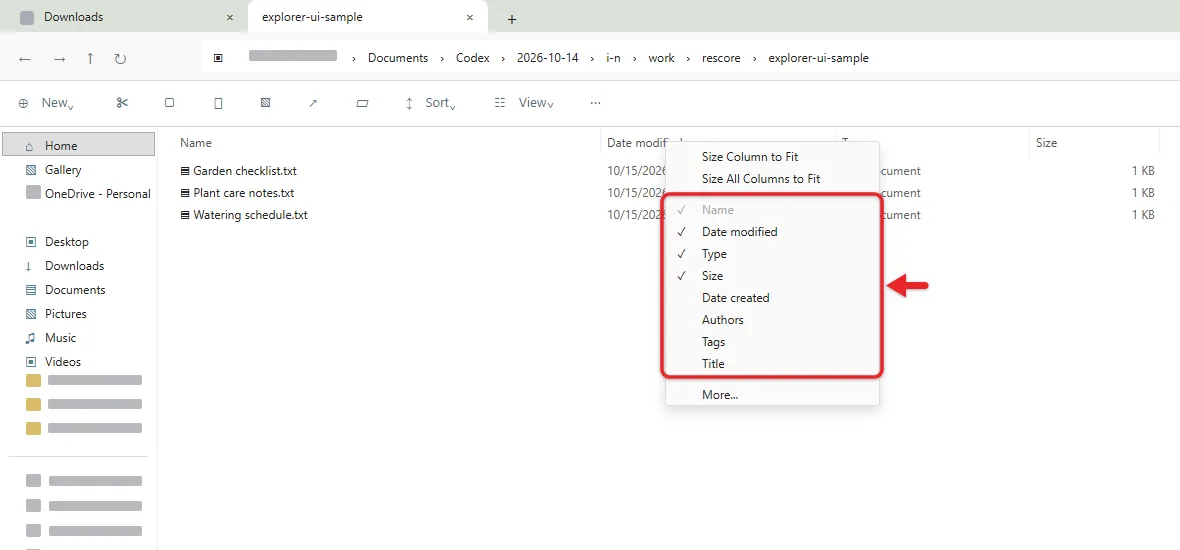Open More... column options
Viewport: 1180px width, 550px height.
point(772,394)
